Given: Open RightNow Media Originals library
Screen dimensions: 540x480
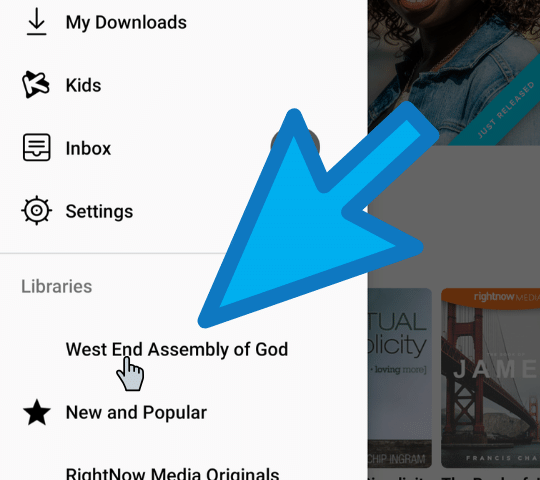Looking at the screenshot, I should coord(172,473).
